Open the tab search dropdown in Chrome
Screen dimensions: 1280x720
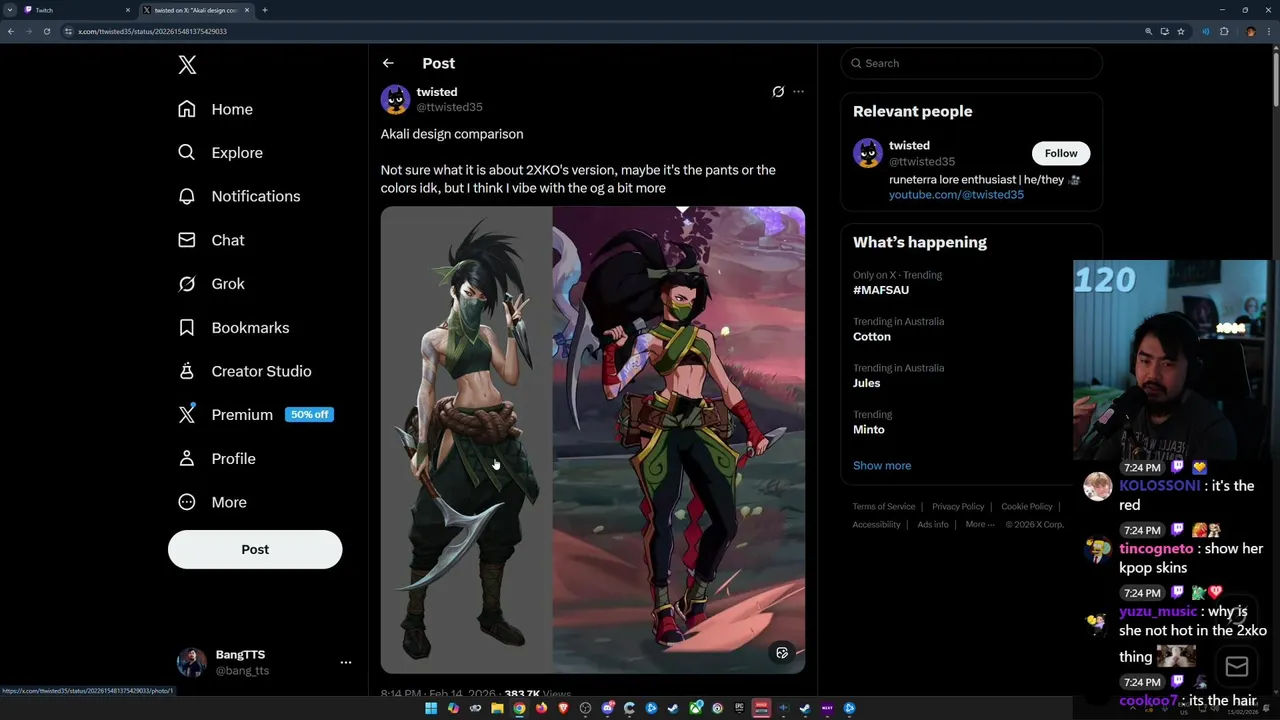(x=9, y=10)
